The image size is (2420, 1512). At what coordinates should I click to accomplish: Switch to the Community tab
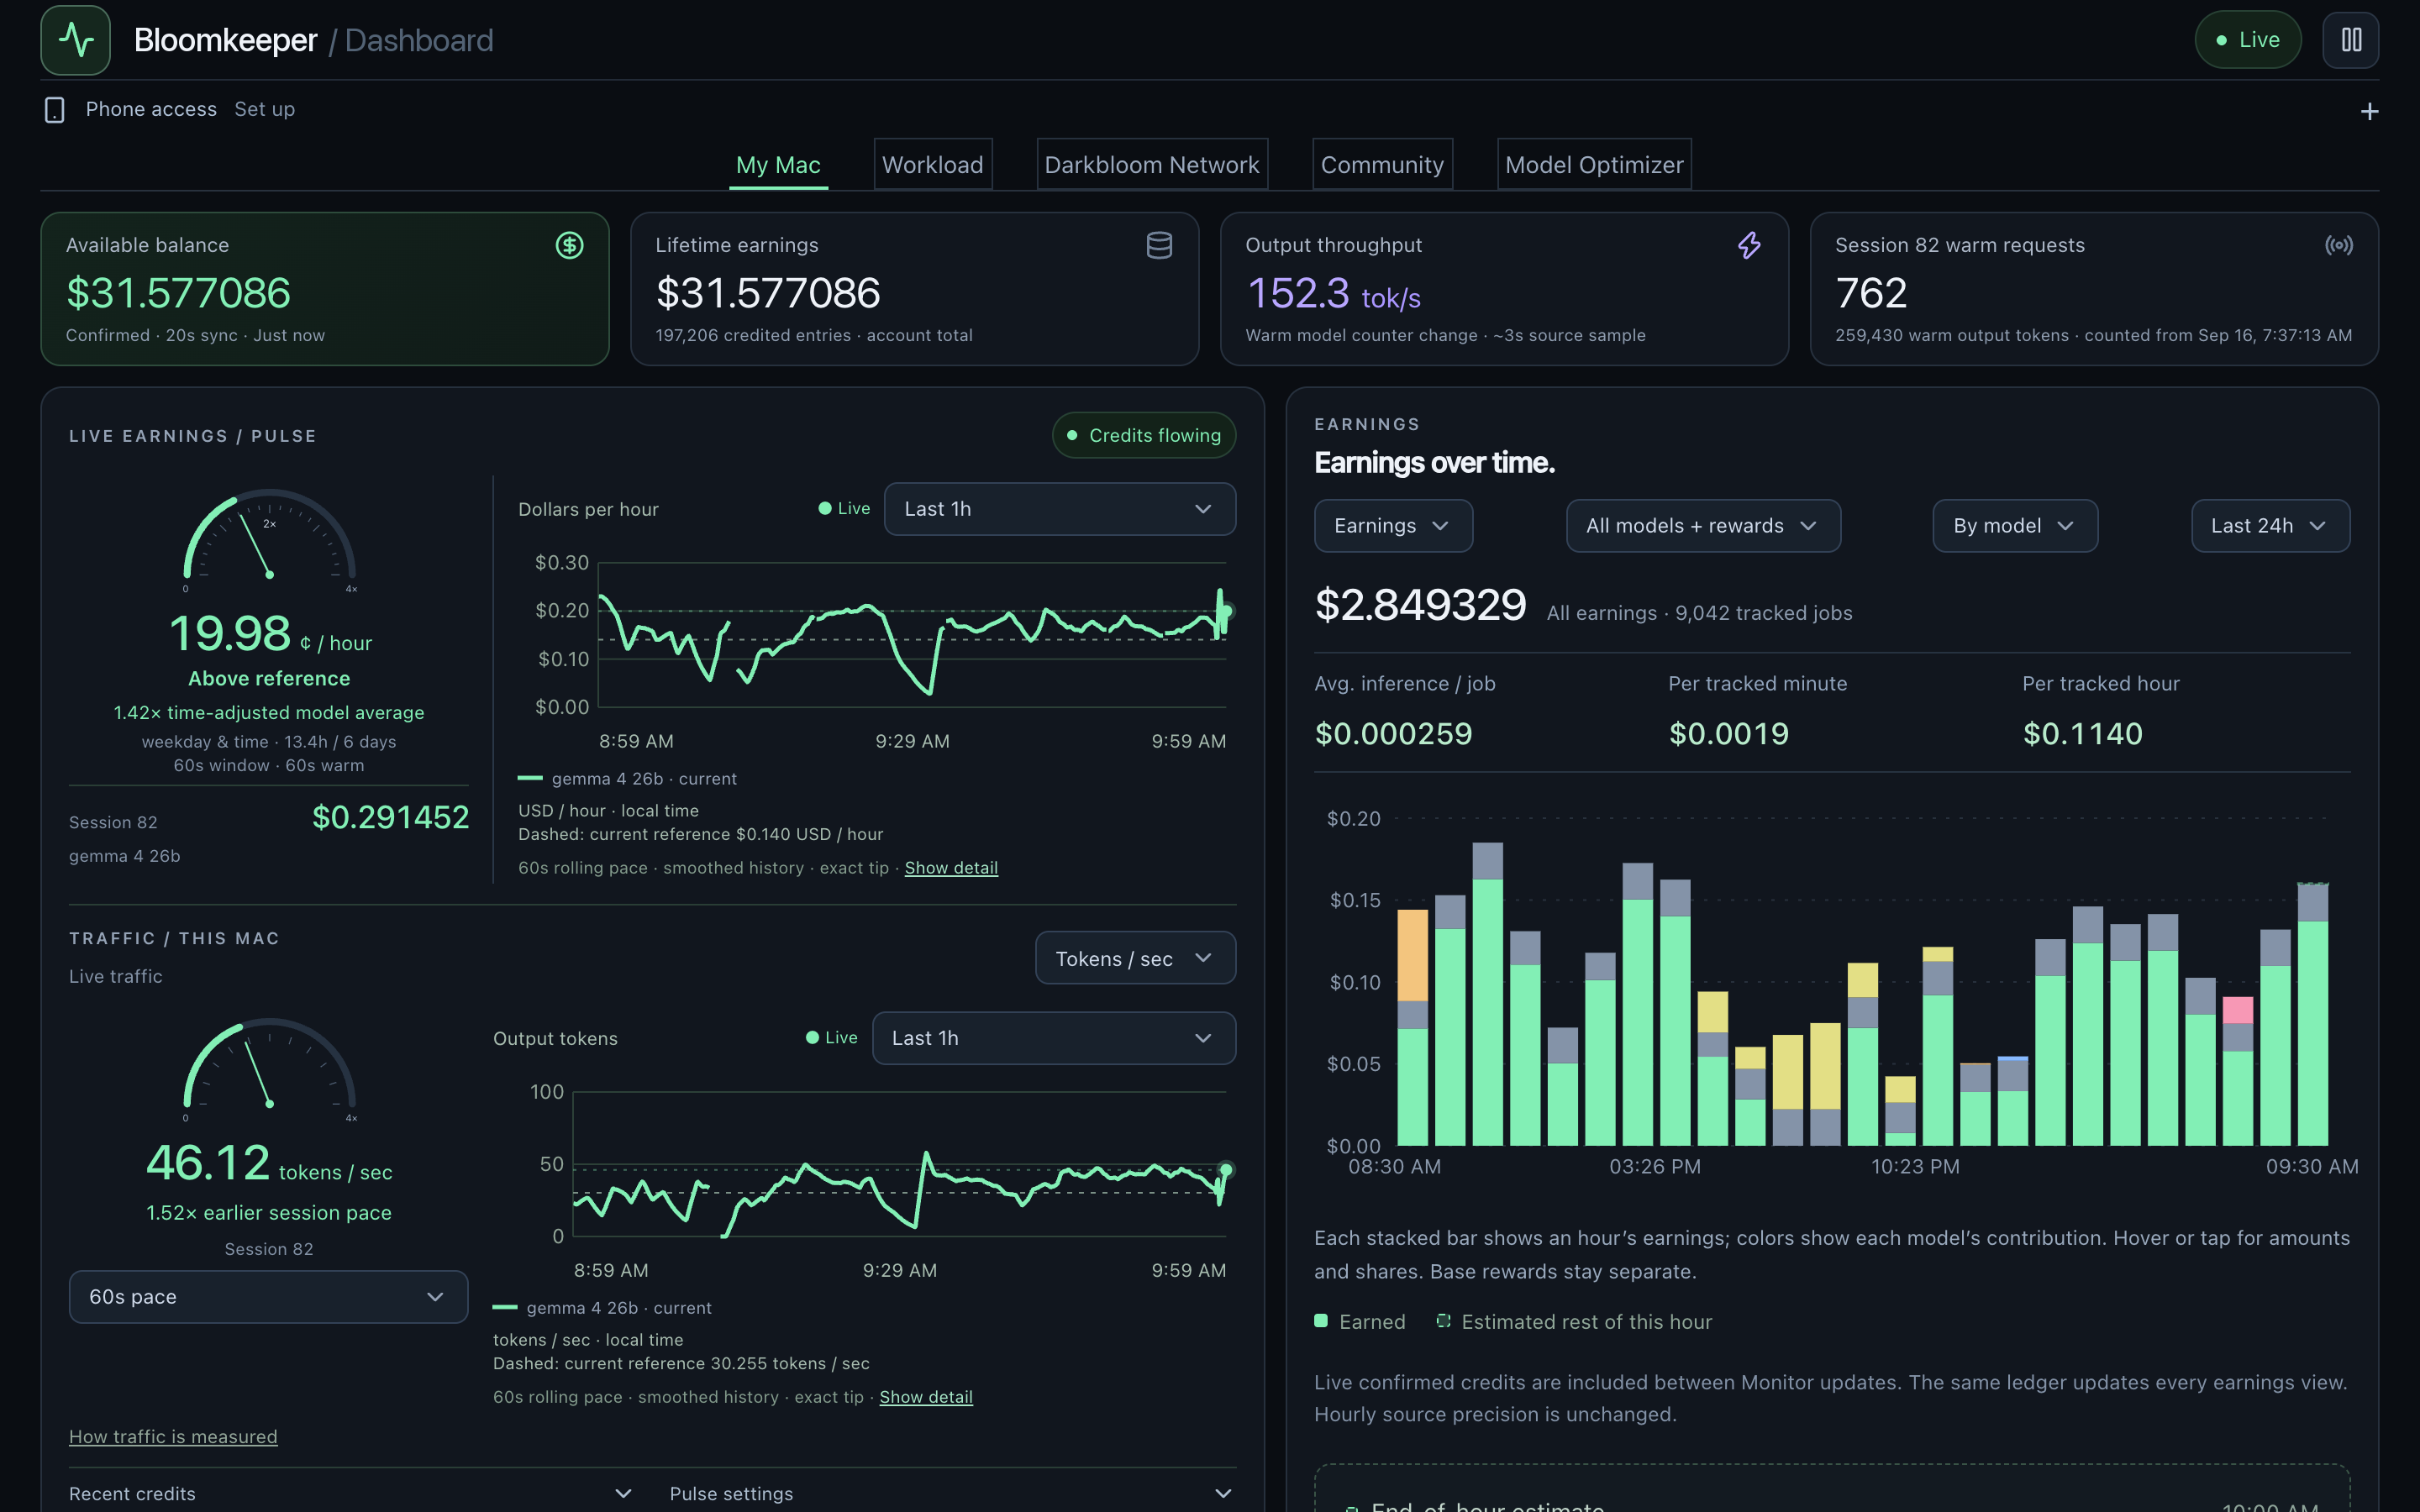click(1382, 165)
